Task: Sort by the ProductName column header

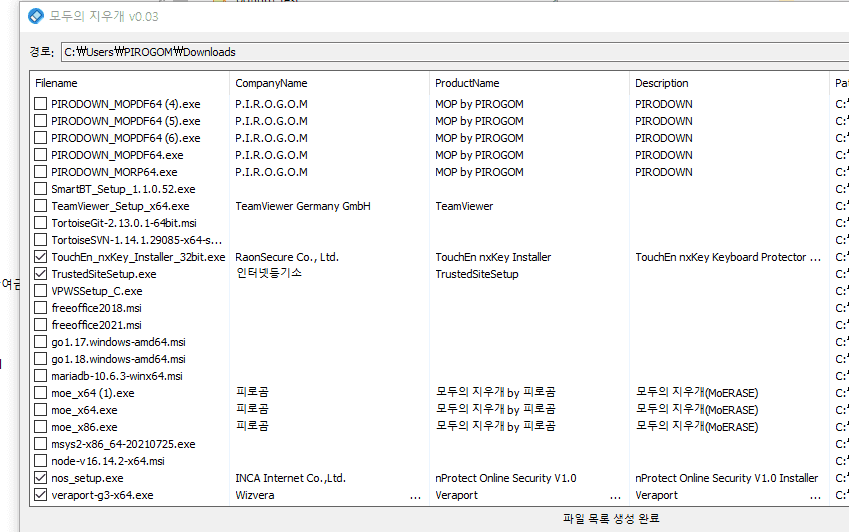Action: 530,83
